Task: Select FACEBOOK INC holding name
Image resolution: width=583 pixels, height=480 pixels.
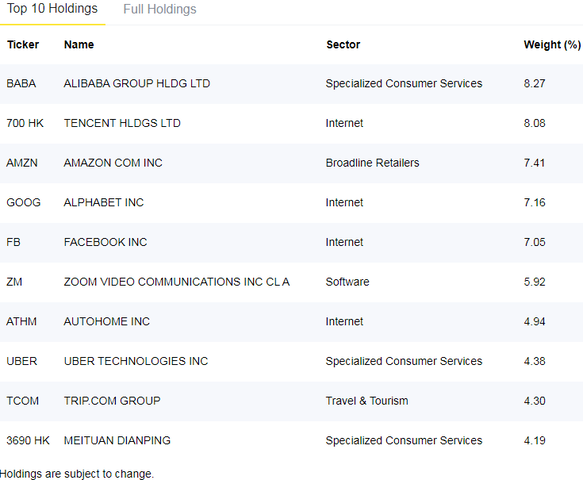Action: pos(105,242)
